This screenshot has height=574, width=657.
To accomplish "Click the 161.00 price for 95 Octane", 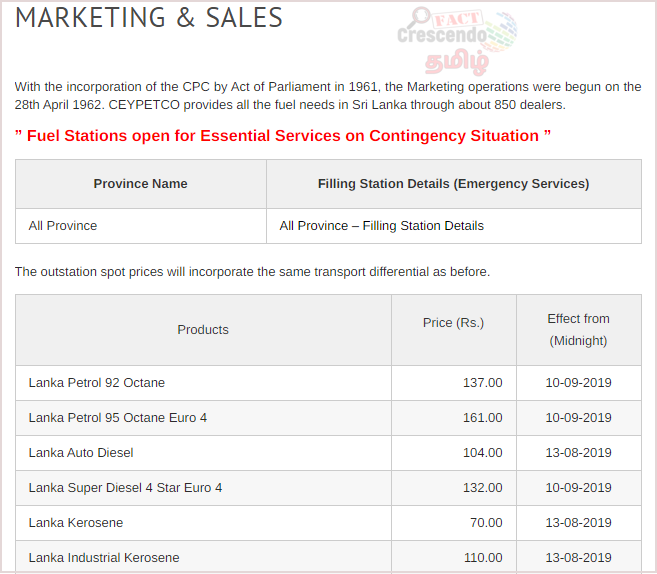I will click(482, 418).
